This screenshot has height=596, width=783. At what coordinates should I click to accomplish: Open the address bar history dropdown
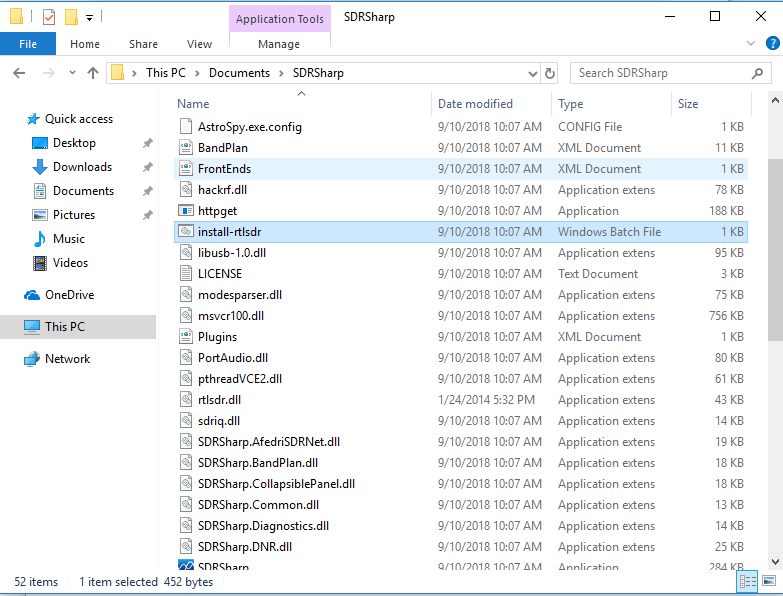pyautogui.click(x=533, y=74)
